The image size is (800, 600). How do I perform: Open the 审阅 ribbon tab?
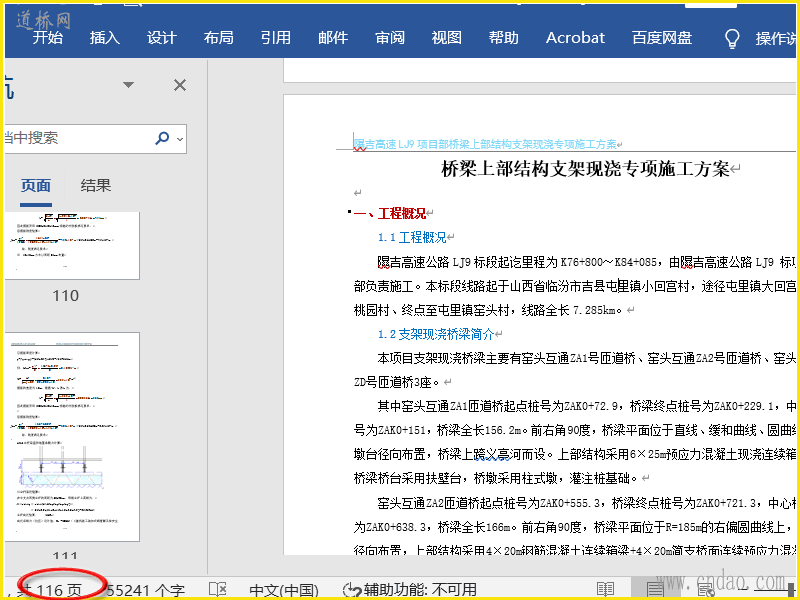pos(390,38)
